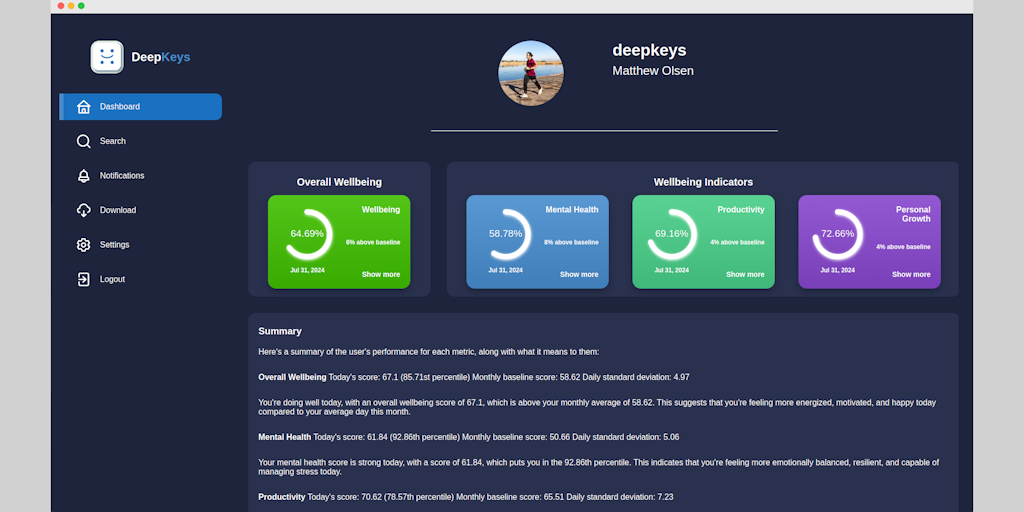The width and height of the screenshot is (1024, 512).
Task: Click the bold 'Overall Wellbeing' summary label
Action: click(292, 377)
